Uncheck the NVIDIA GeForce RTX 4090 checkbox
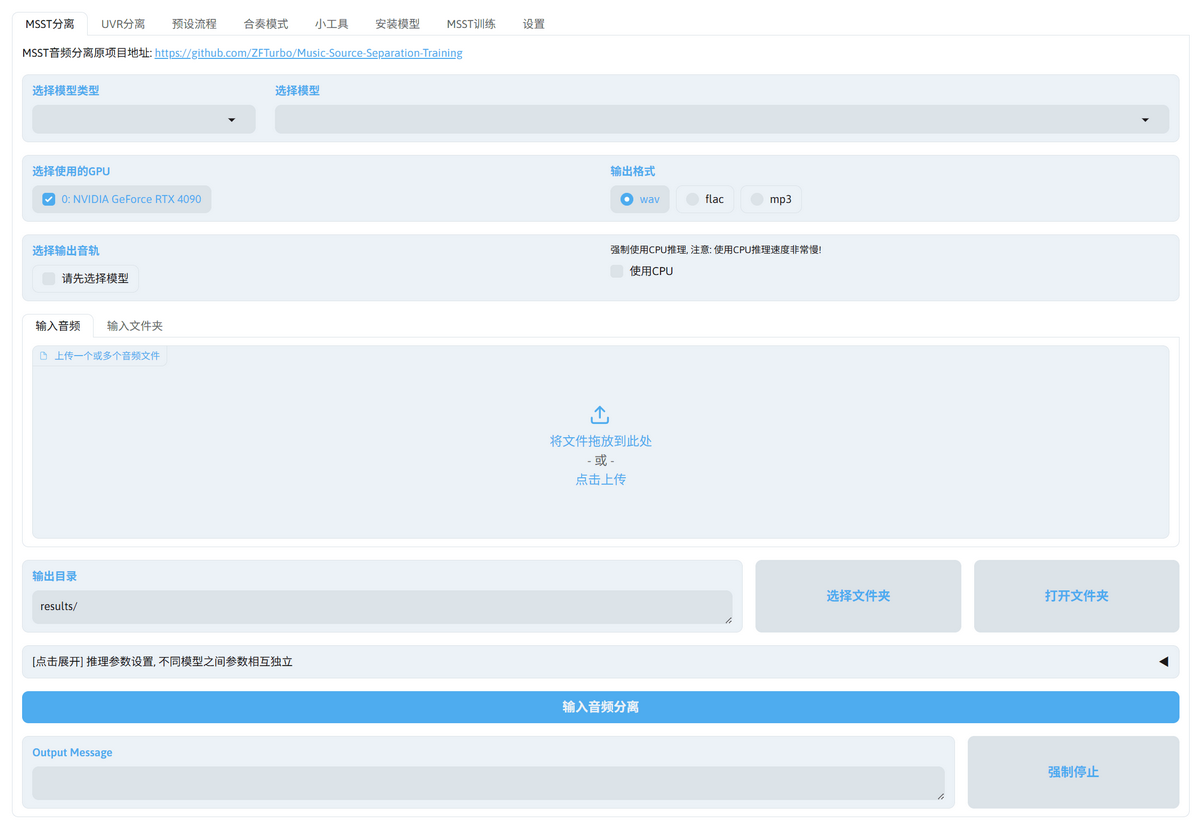The image size is (1200, 828). [49, 199]
